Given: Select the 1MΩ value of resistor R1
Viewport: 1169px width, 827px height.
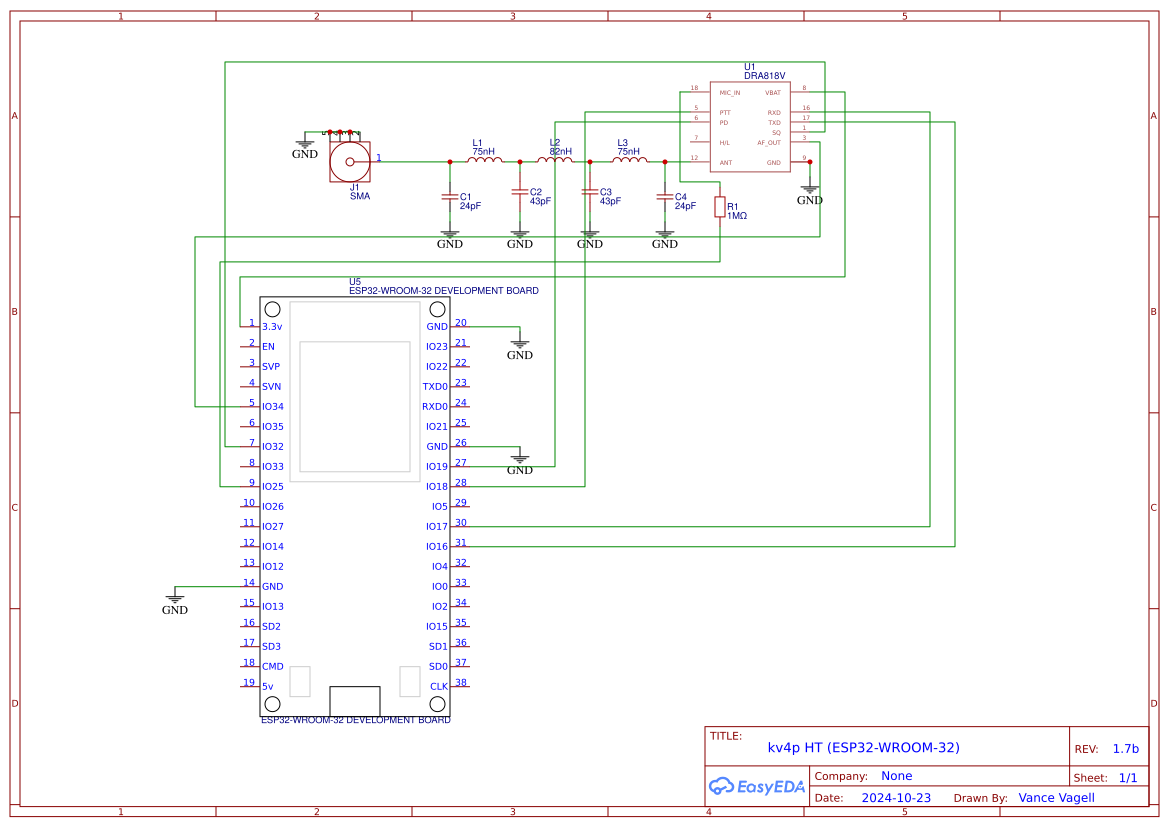Looking at the screenshot, I should tap(737, 216).
